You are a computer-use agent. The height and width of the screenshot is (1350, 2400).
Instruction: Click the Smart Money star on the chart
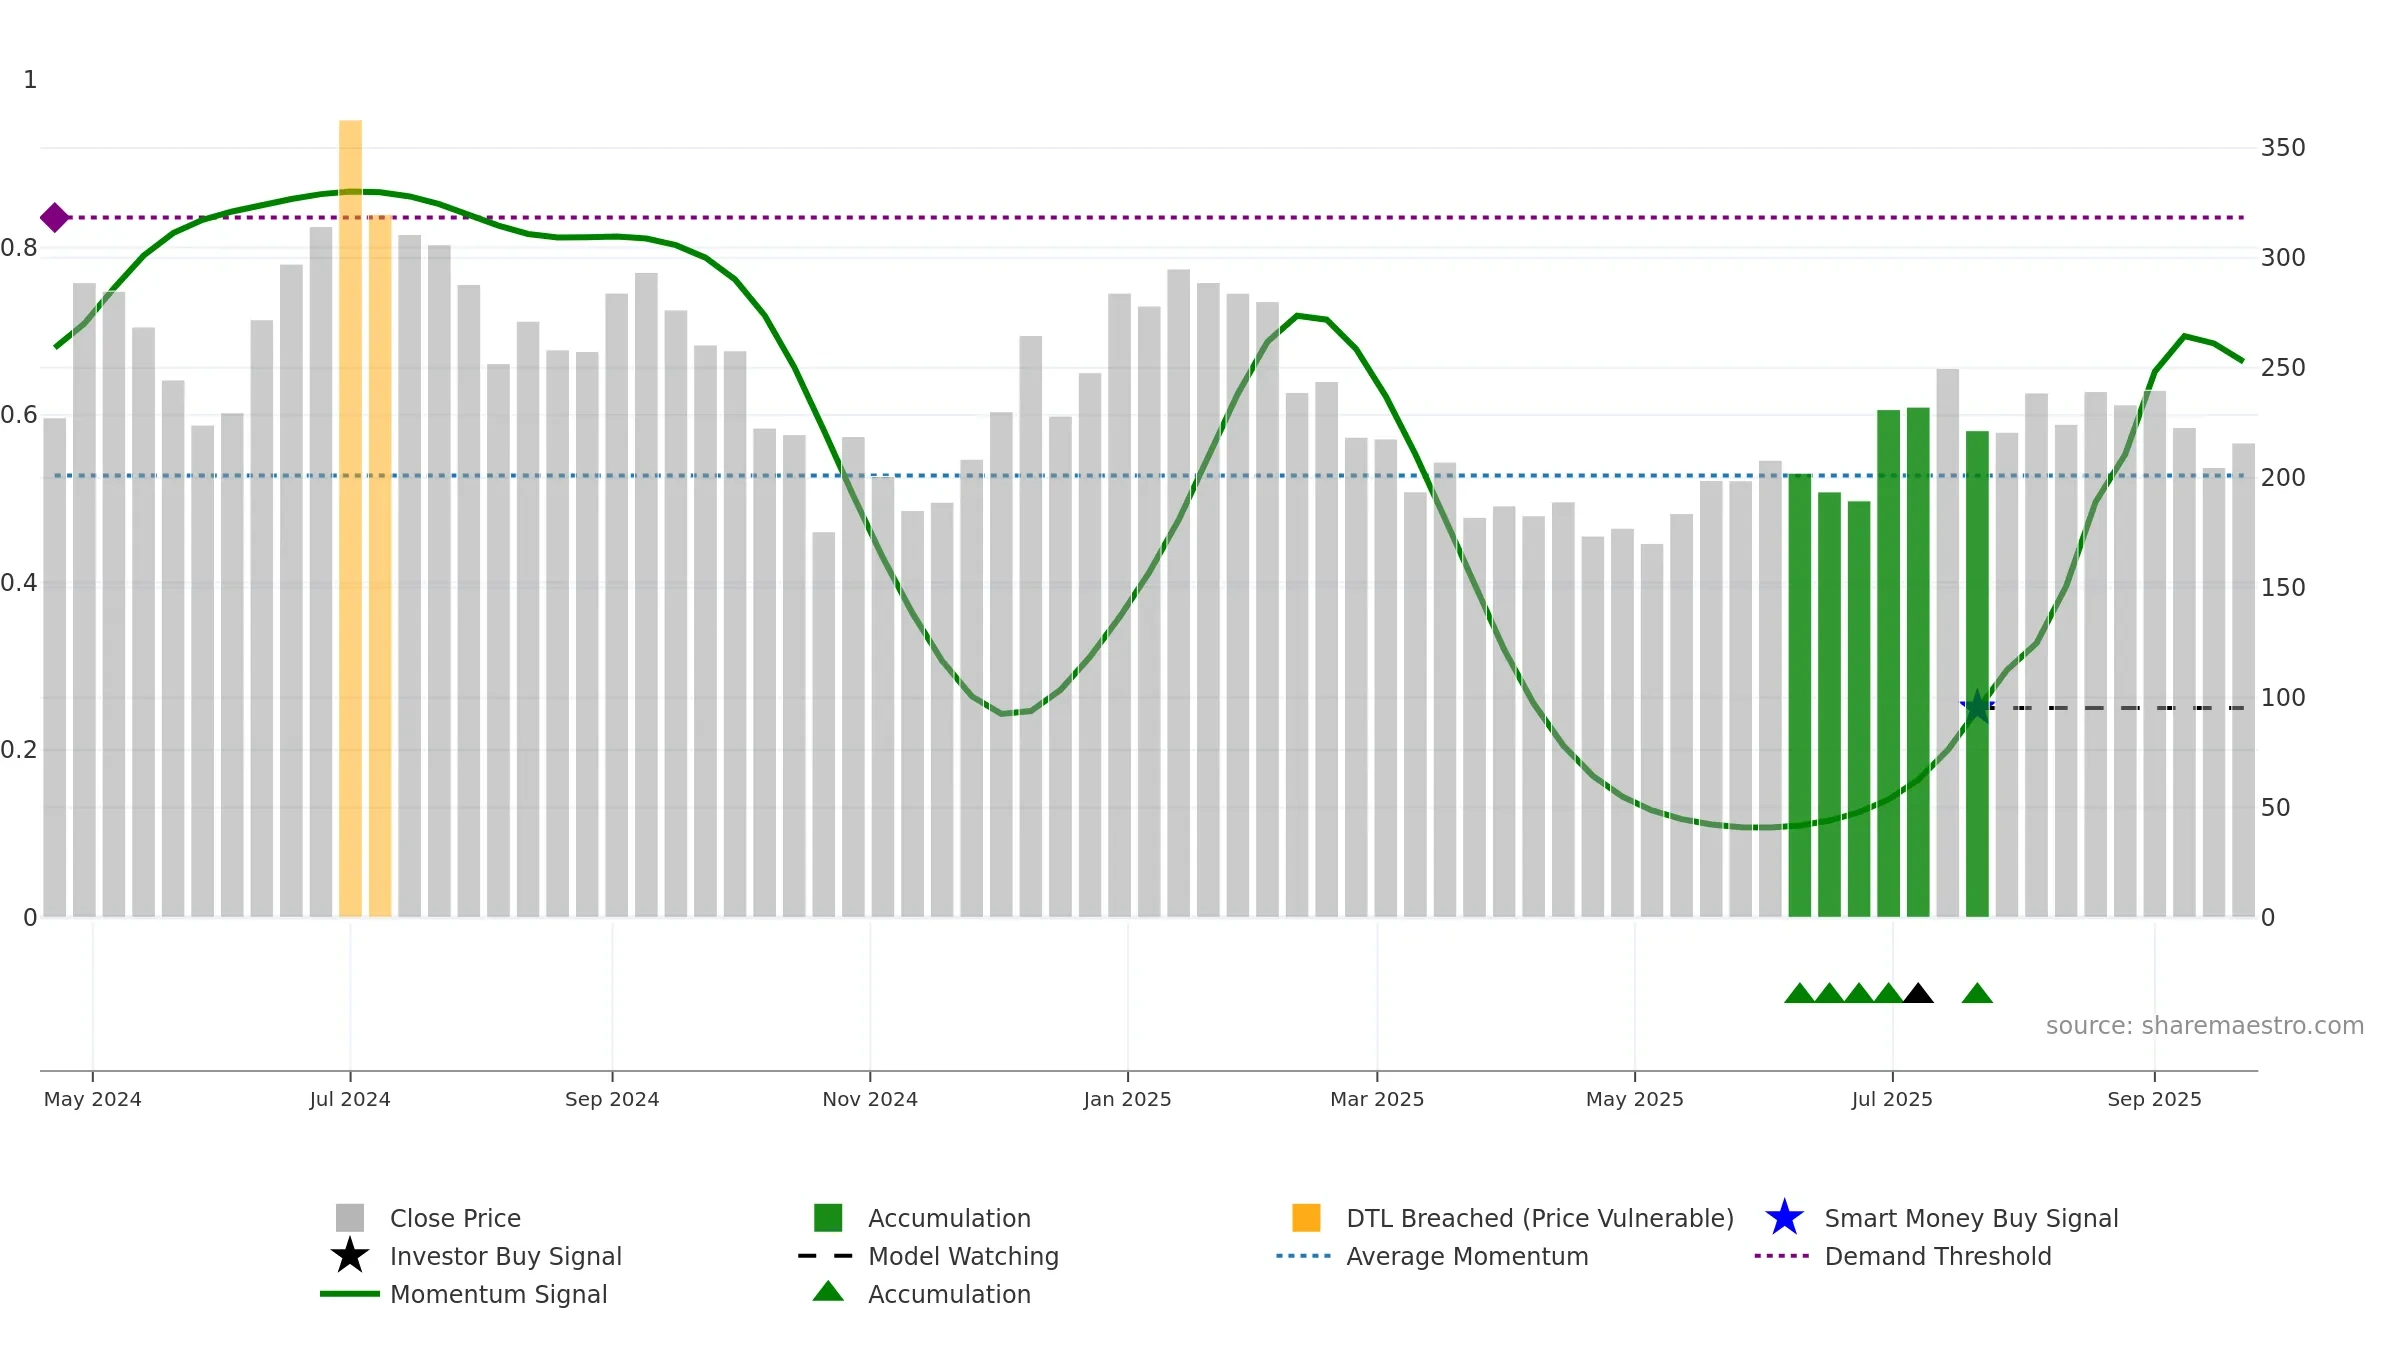[x=1977, y=706]
